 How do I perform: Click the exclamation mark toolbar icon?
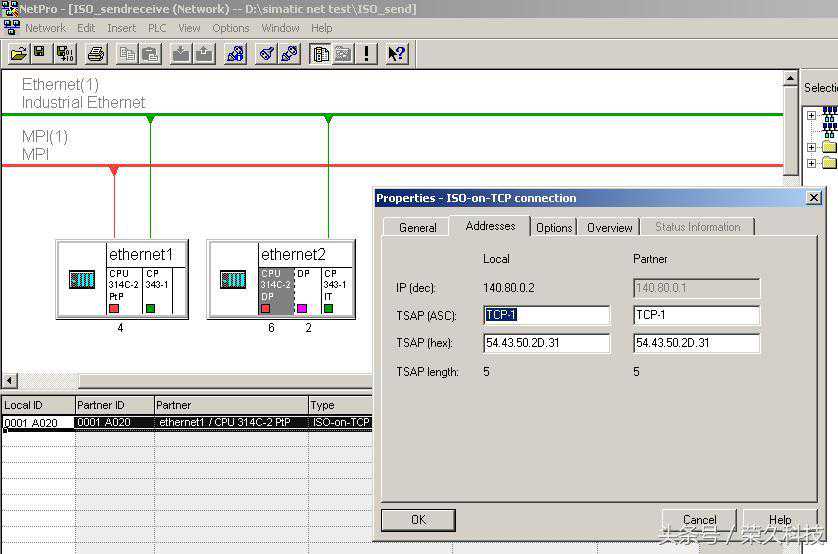pyautogui.click(x=367, y=54)
